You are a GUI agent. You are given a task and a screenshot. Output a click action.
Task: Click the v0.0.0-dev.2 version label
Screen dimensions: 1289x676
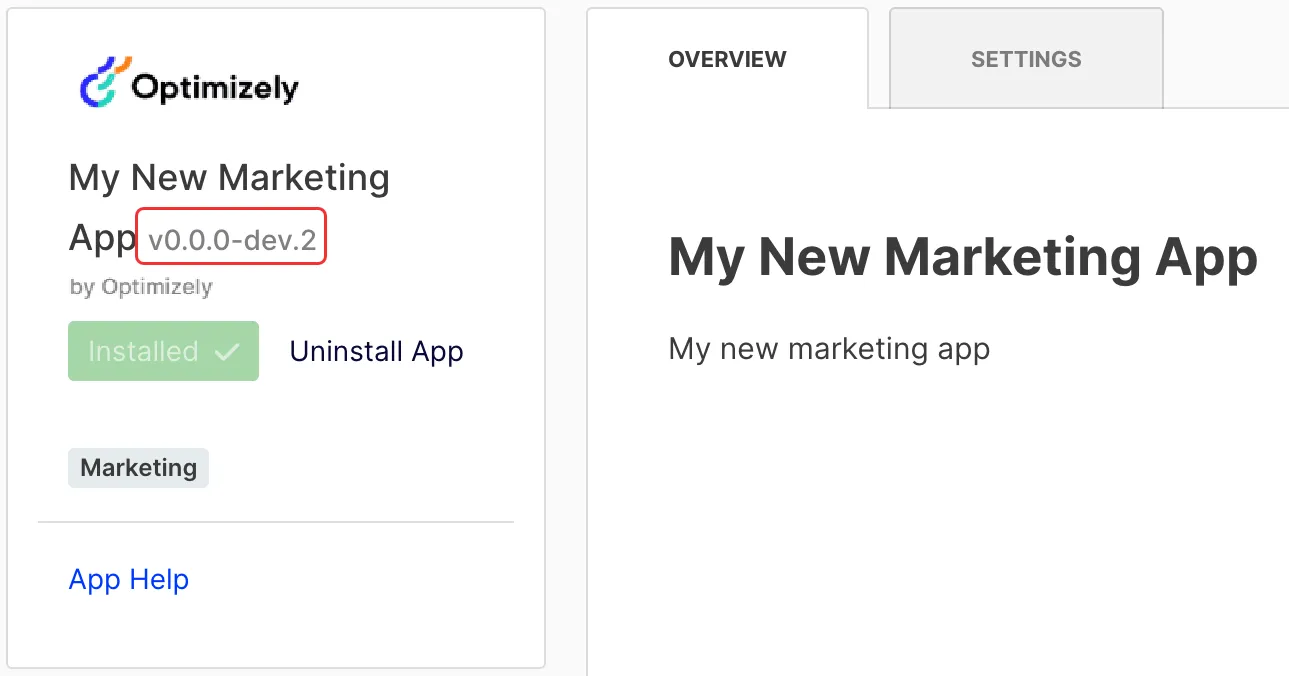(x=232, y=238)
